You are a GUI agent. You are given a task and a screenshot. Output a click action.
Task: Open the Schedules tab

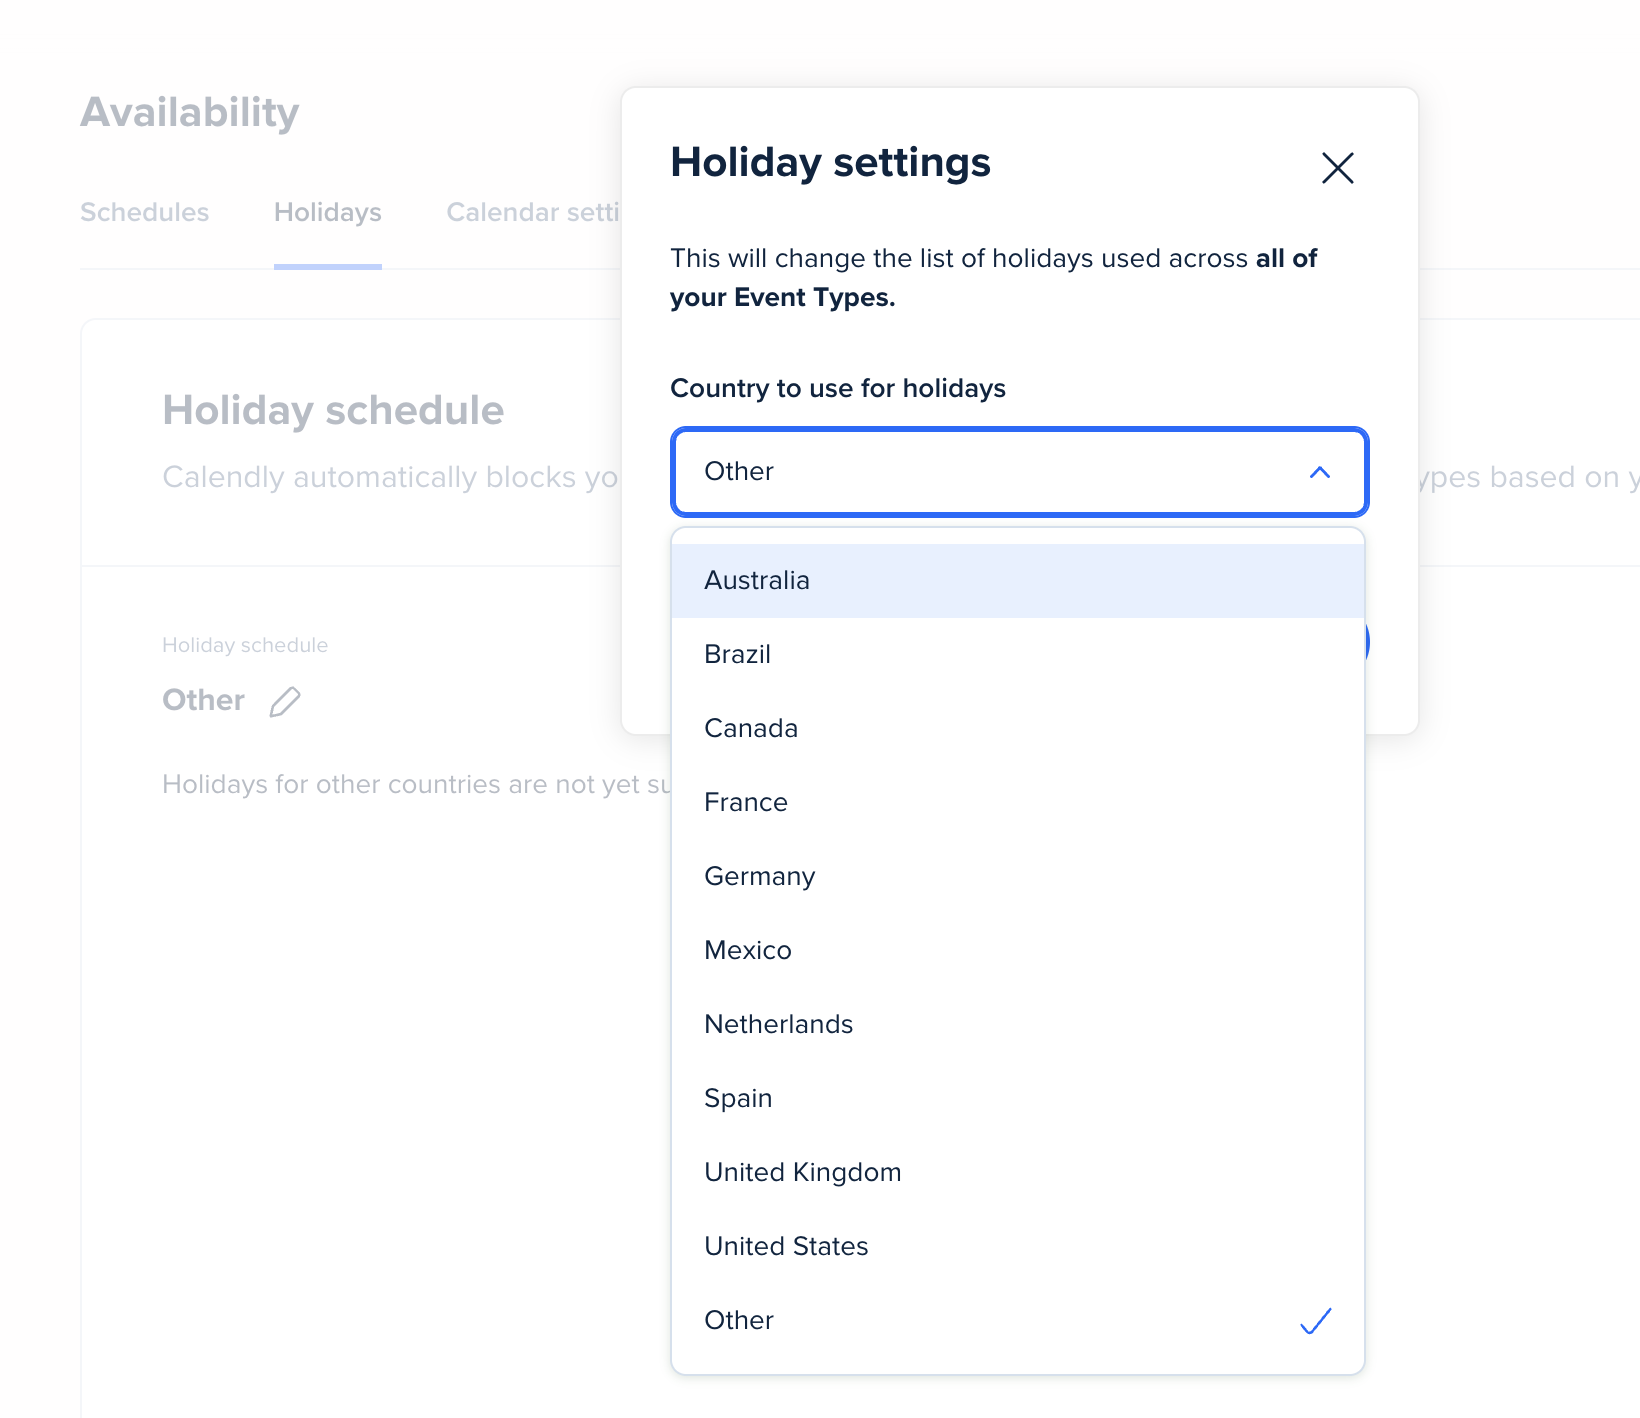click(145, 213)
